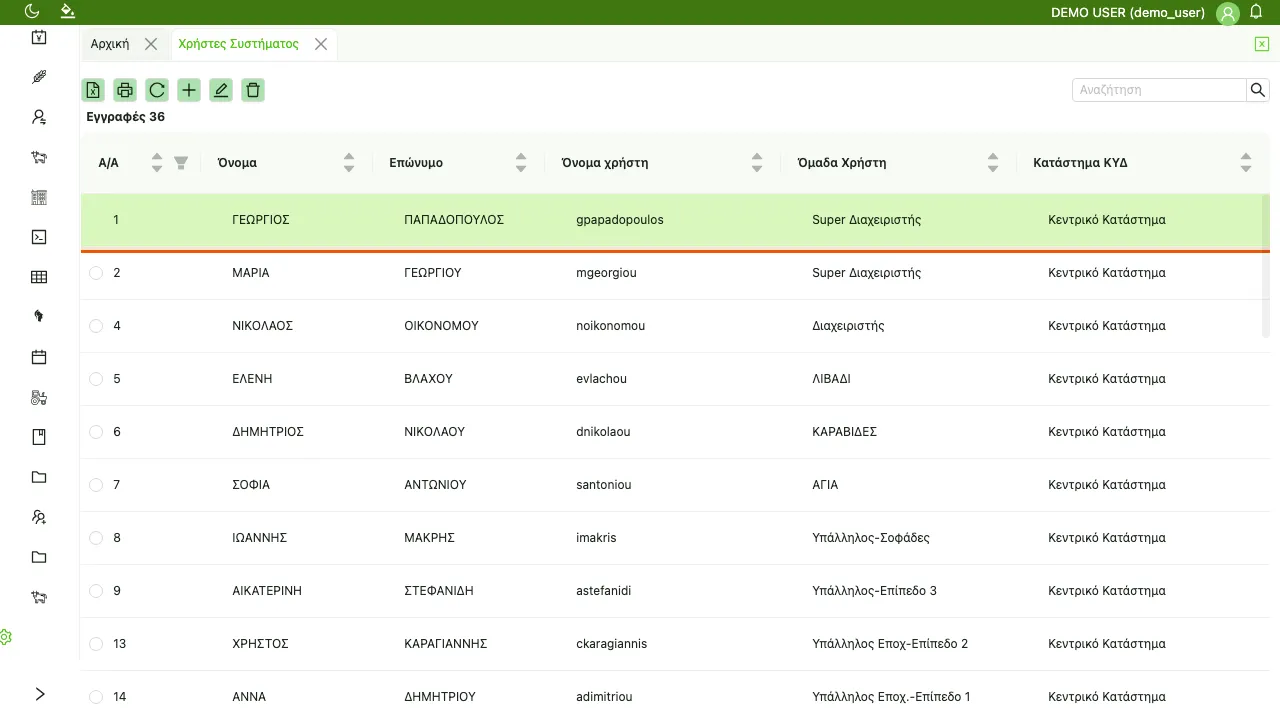Click surname ΚΑΡΑΓΙΑΝΝΗΣ
This screenshot has height=720, width=1280.
446,644
